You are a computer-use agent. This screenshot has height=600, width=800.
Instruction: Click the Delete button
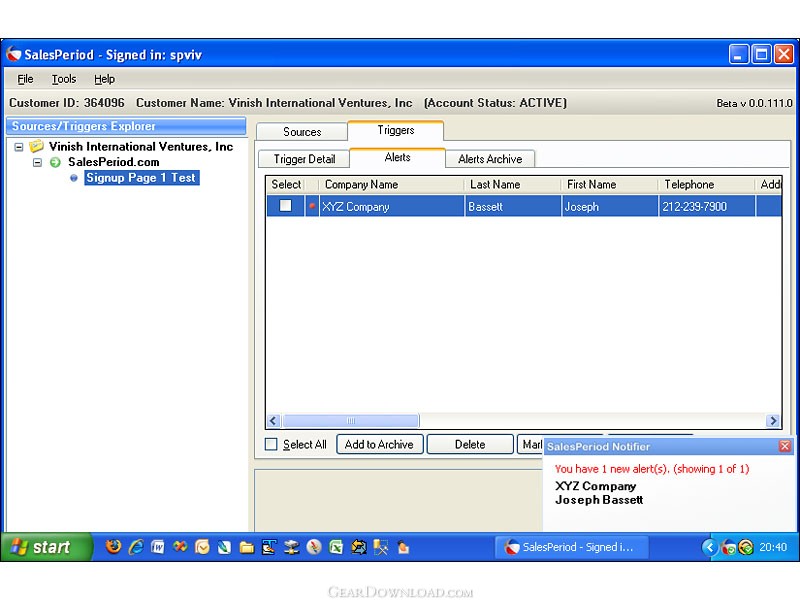click(470, 444)
